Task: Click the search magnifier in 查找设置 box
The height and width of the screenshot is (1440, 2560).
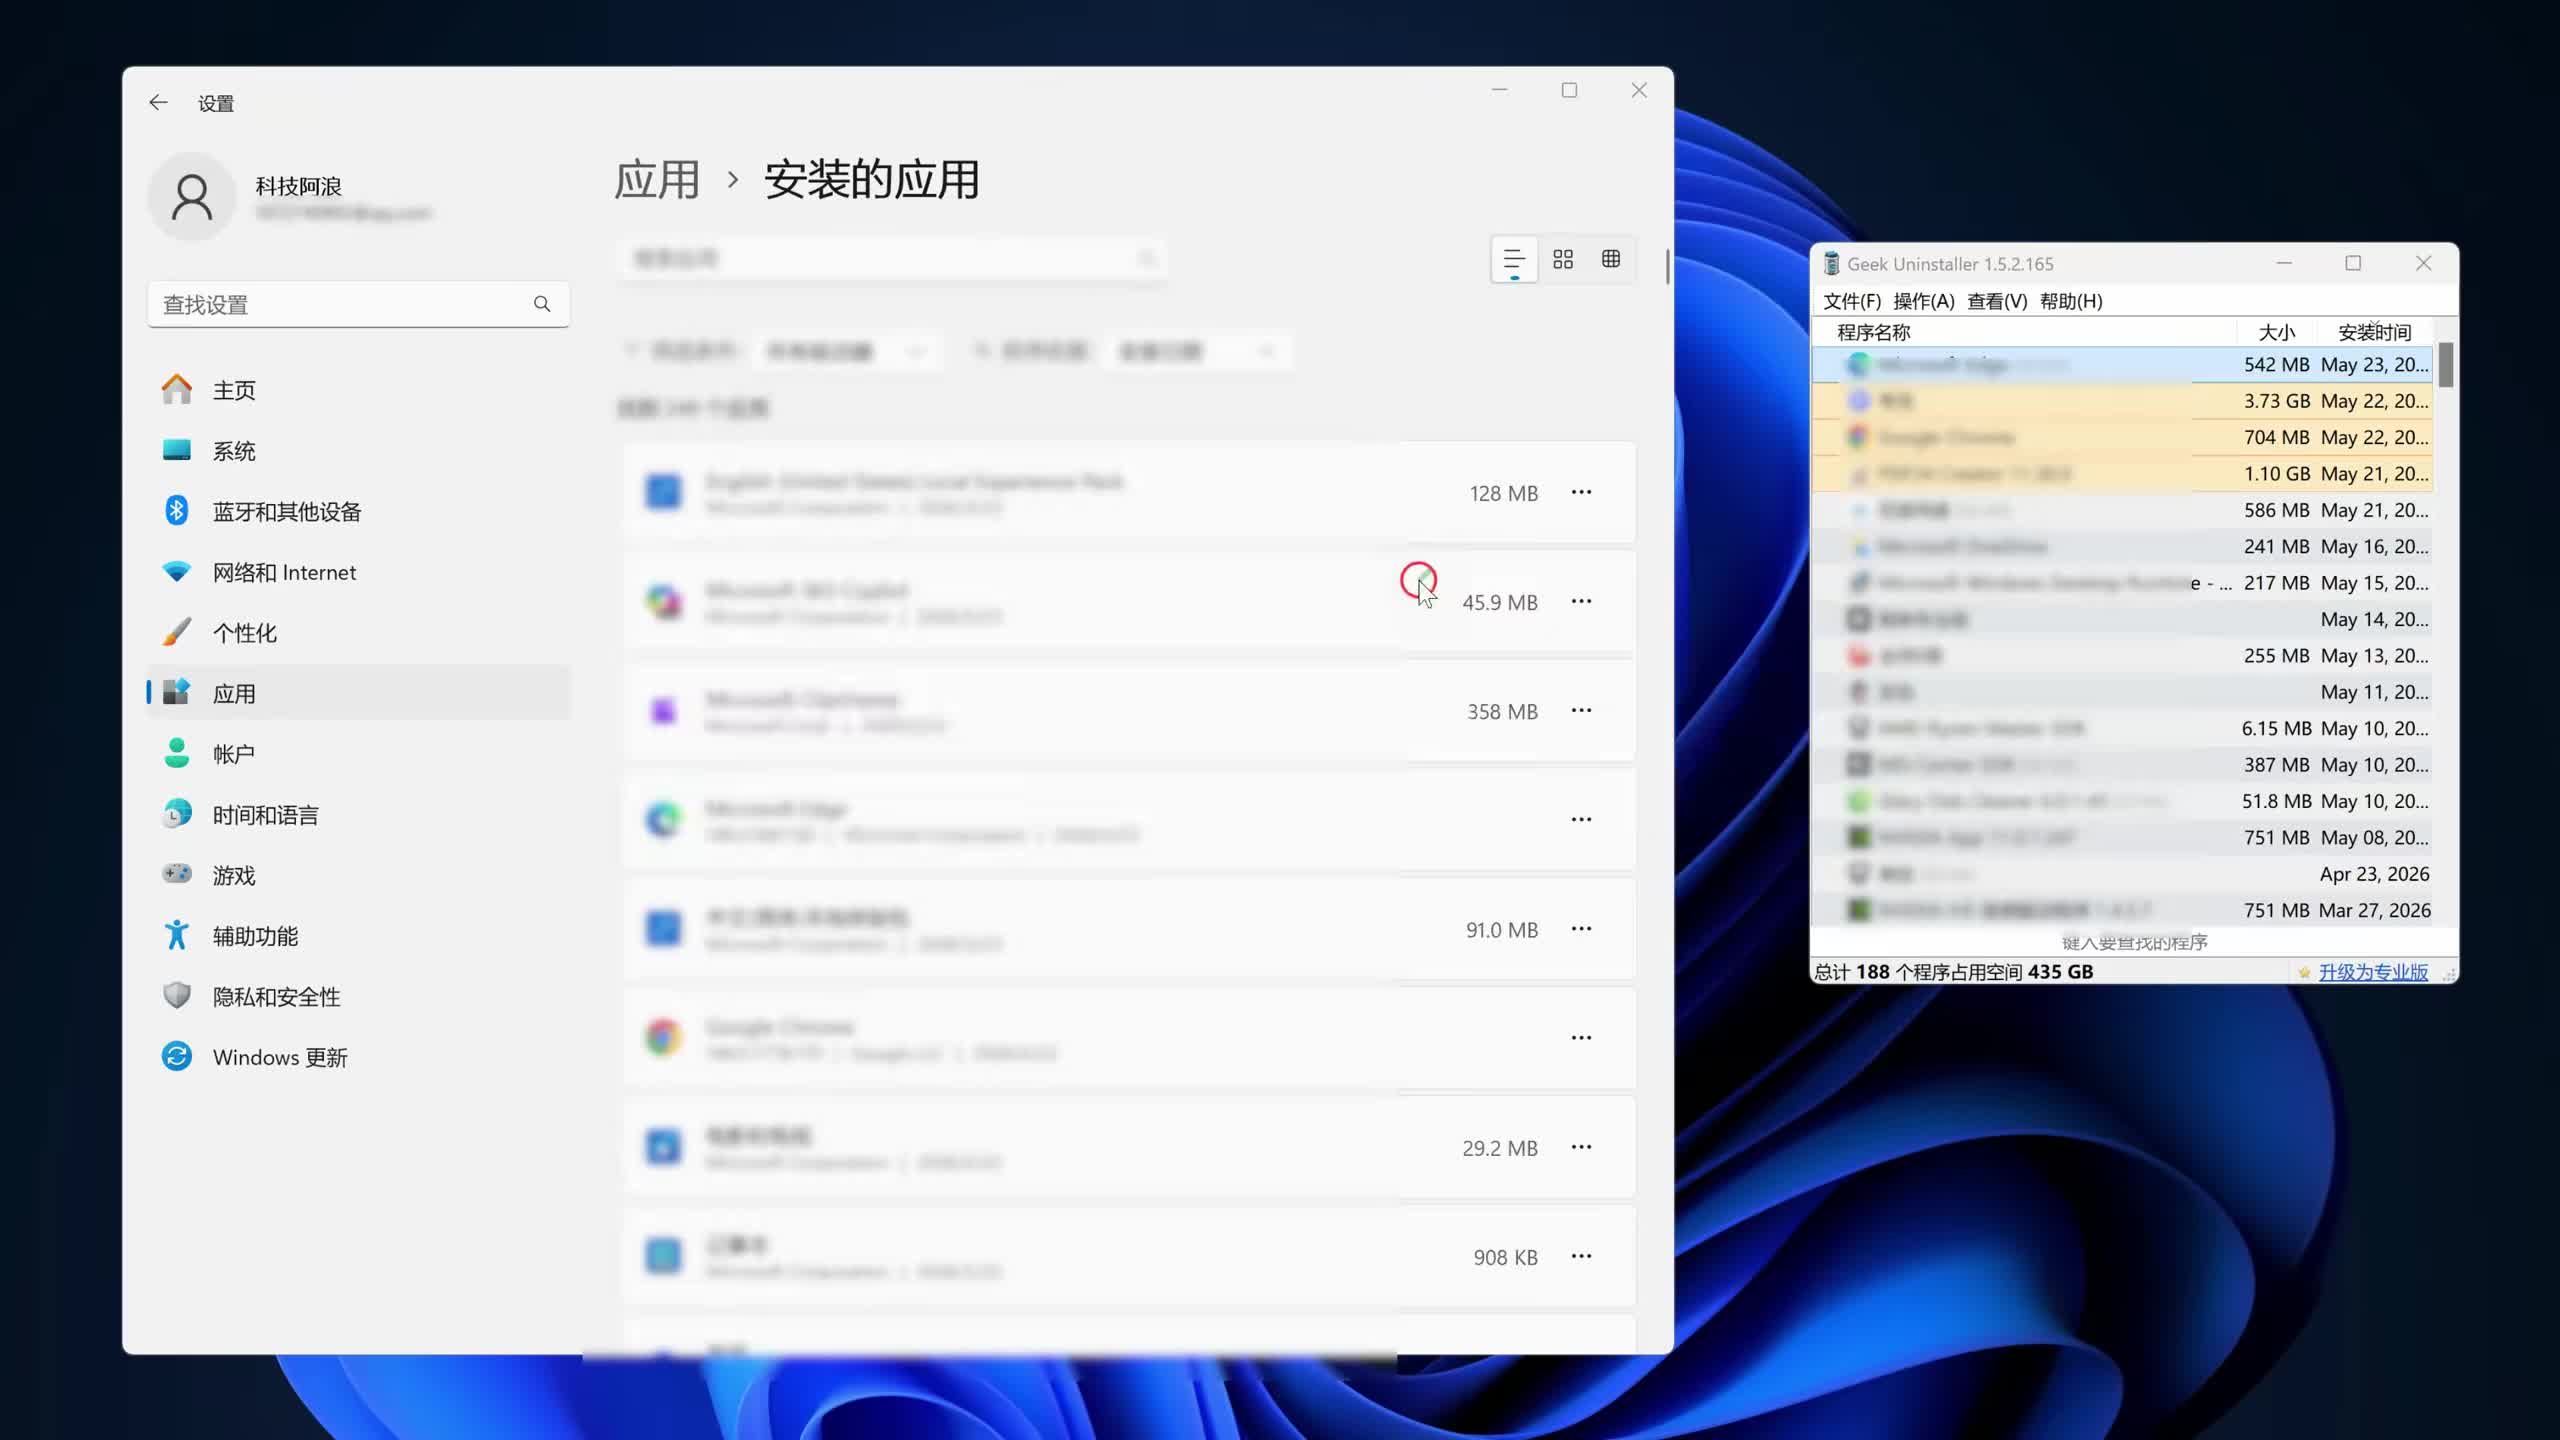Action: [542, 304]
